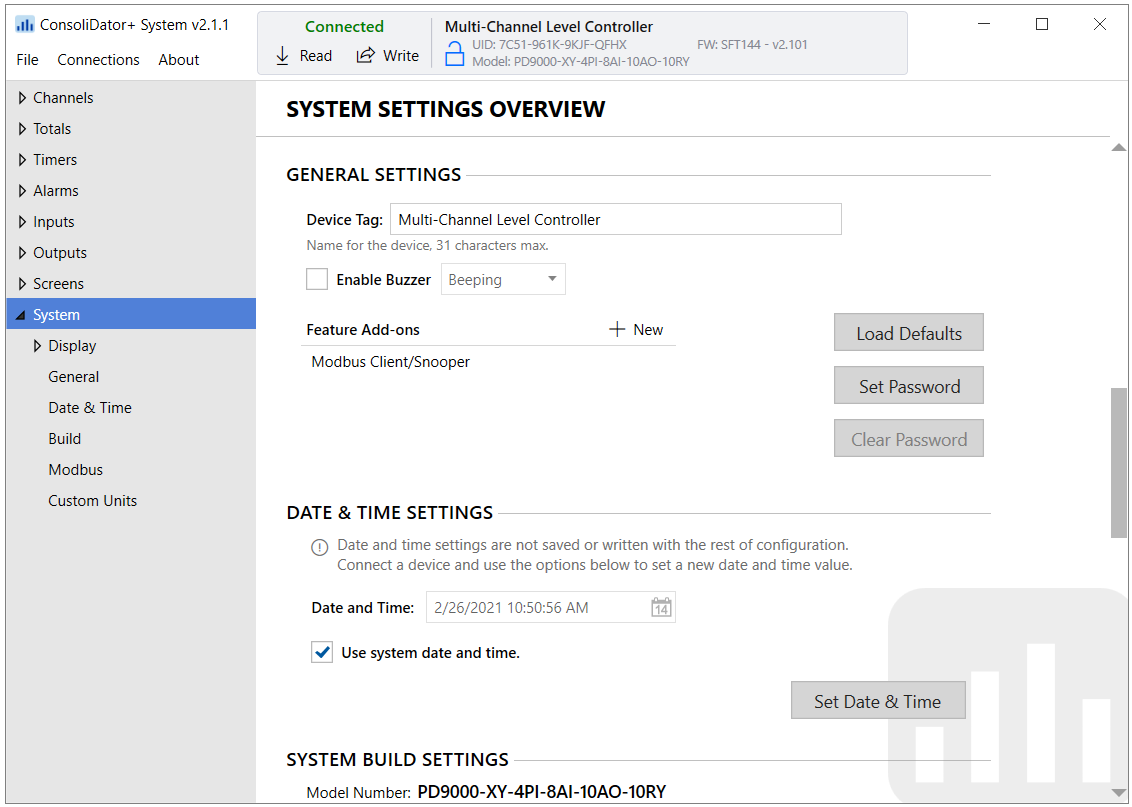
Task: Expand the Screens tree node
Action: point(22,284)
